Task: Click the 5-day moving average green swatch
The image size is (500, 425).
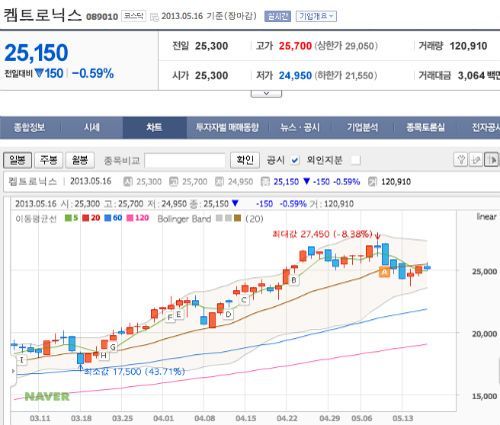Action: coord(68,218)
